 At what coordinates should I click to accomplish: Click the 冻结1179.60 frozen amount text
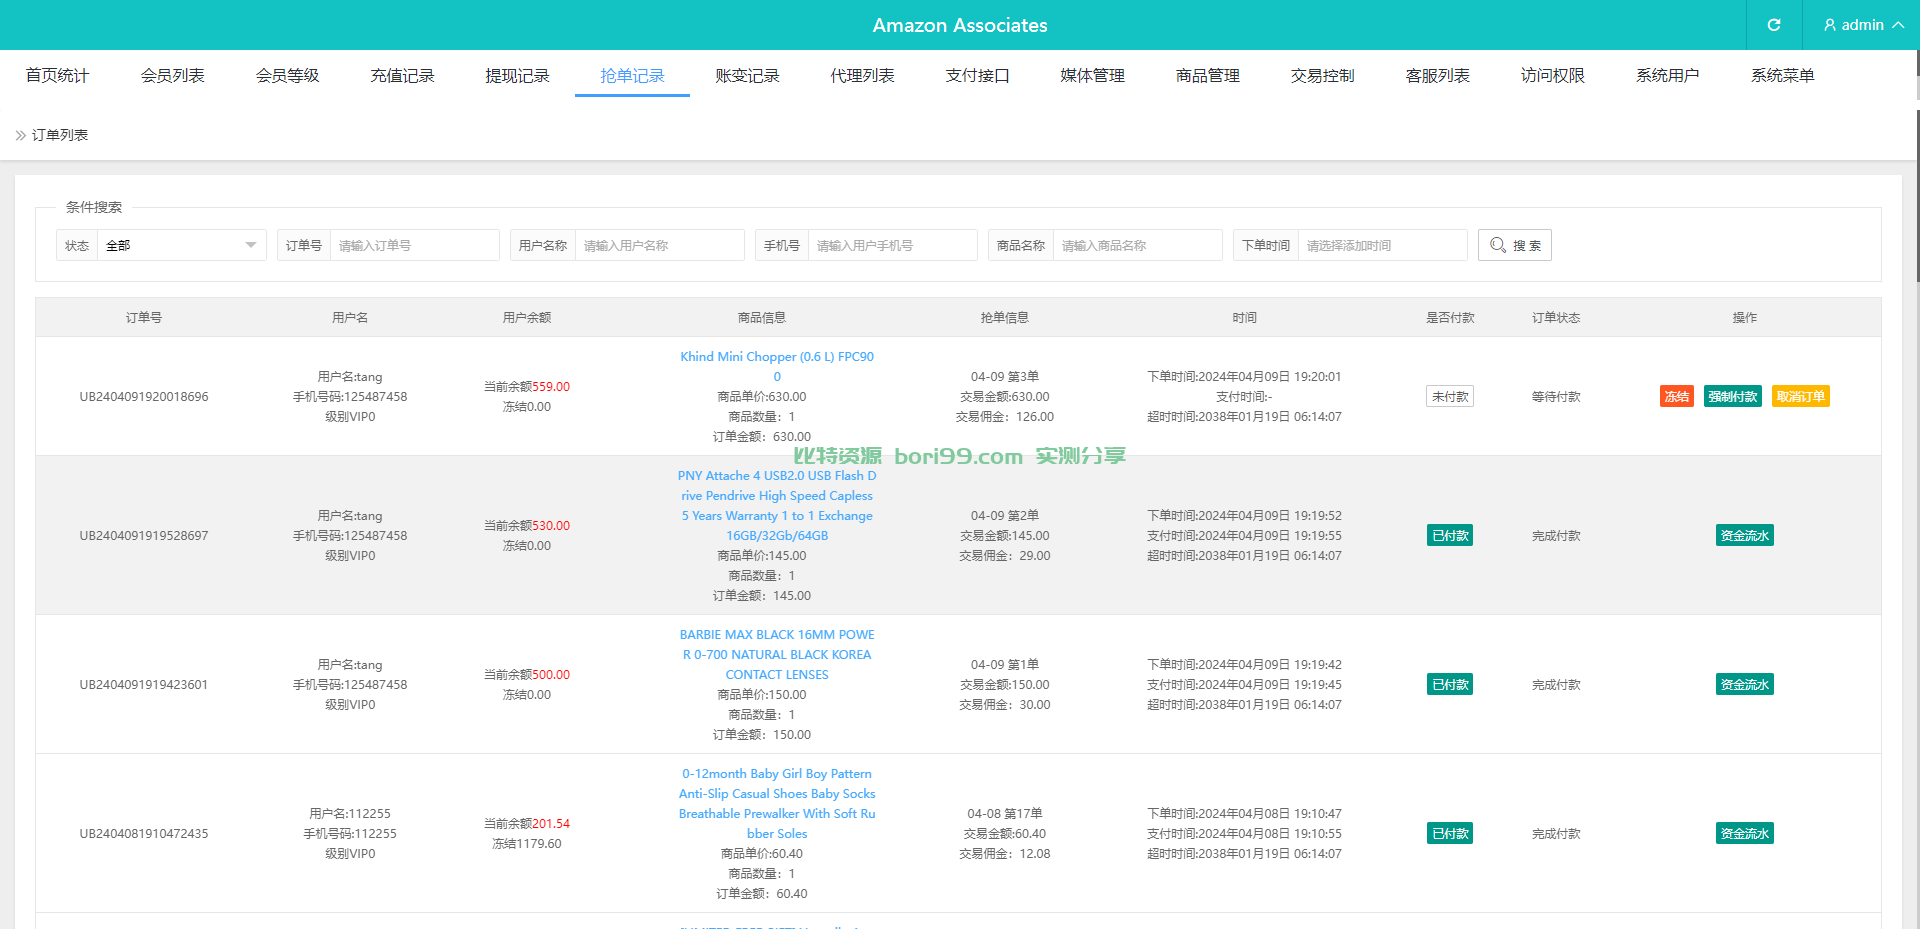click(x=527, y=844)
